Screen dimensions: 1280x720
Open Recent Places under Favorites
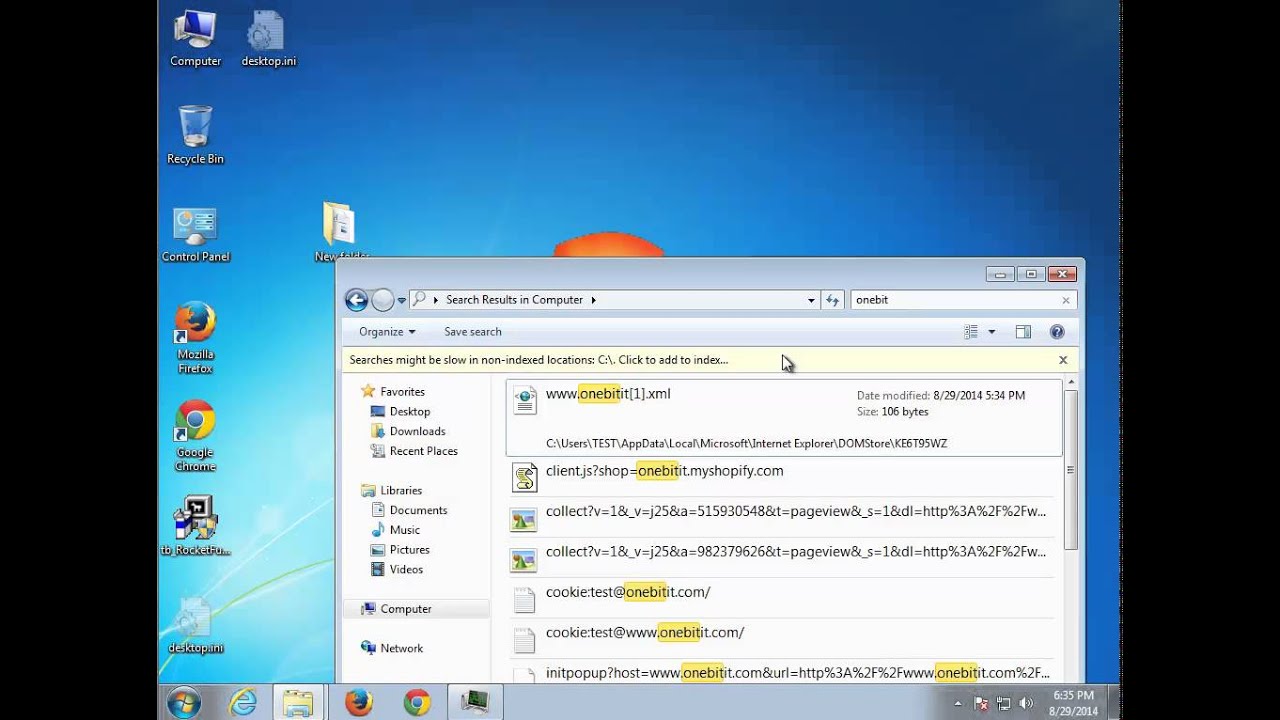coord(424,451)
